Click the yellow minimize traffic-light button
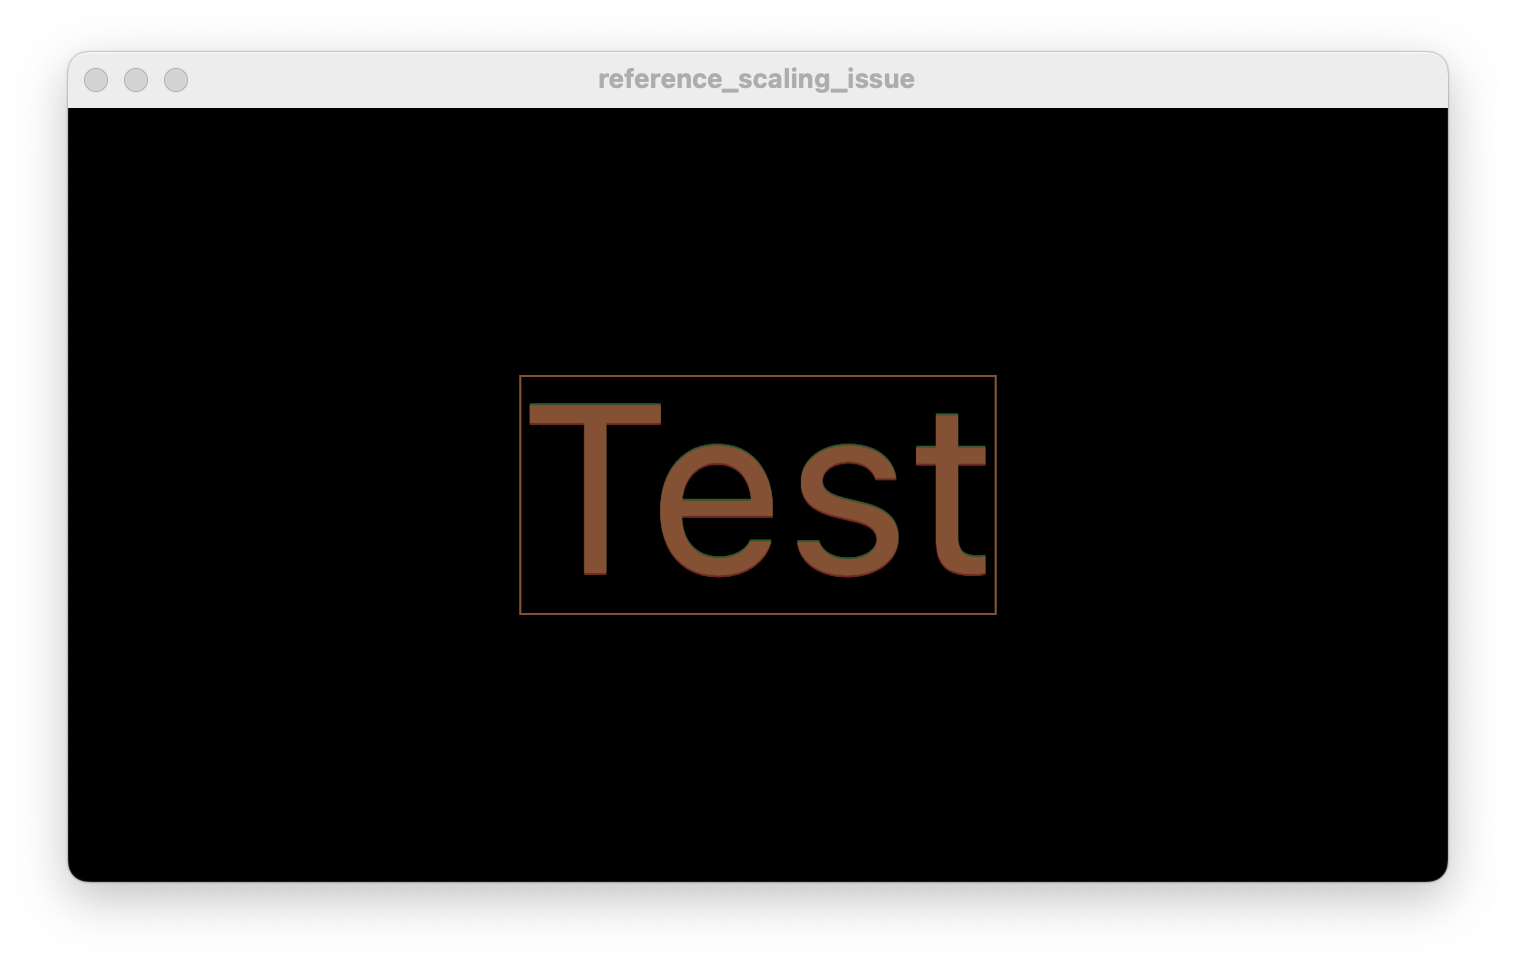The image size is (1516, 966). pyautogui.click(x=136, y=80)
